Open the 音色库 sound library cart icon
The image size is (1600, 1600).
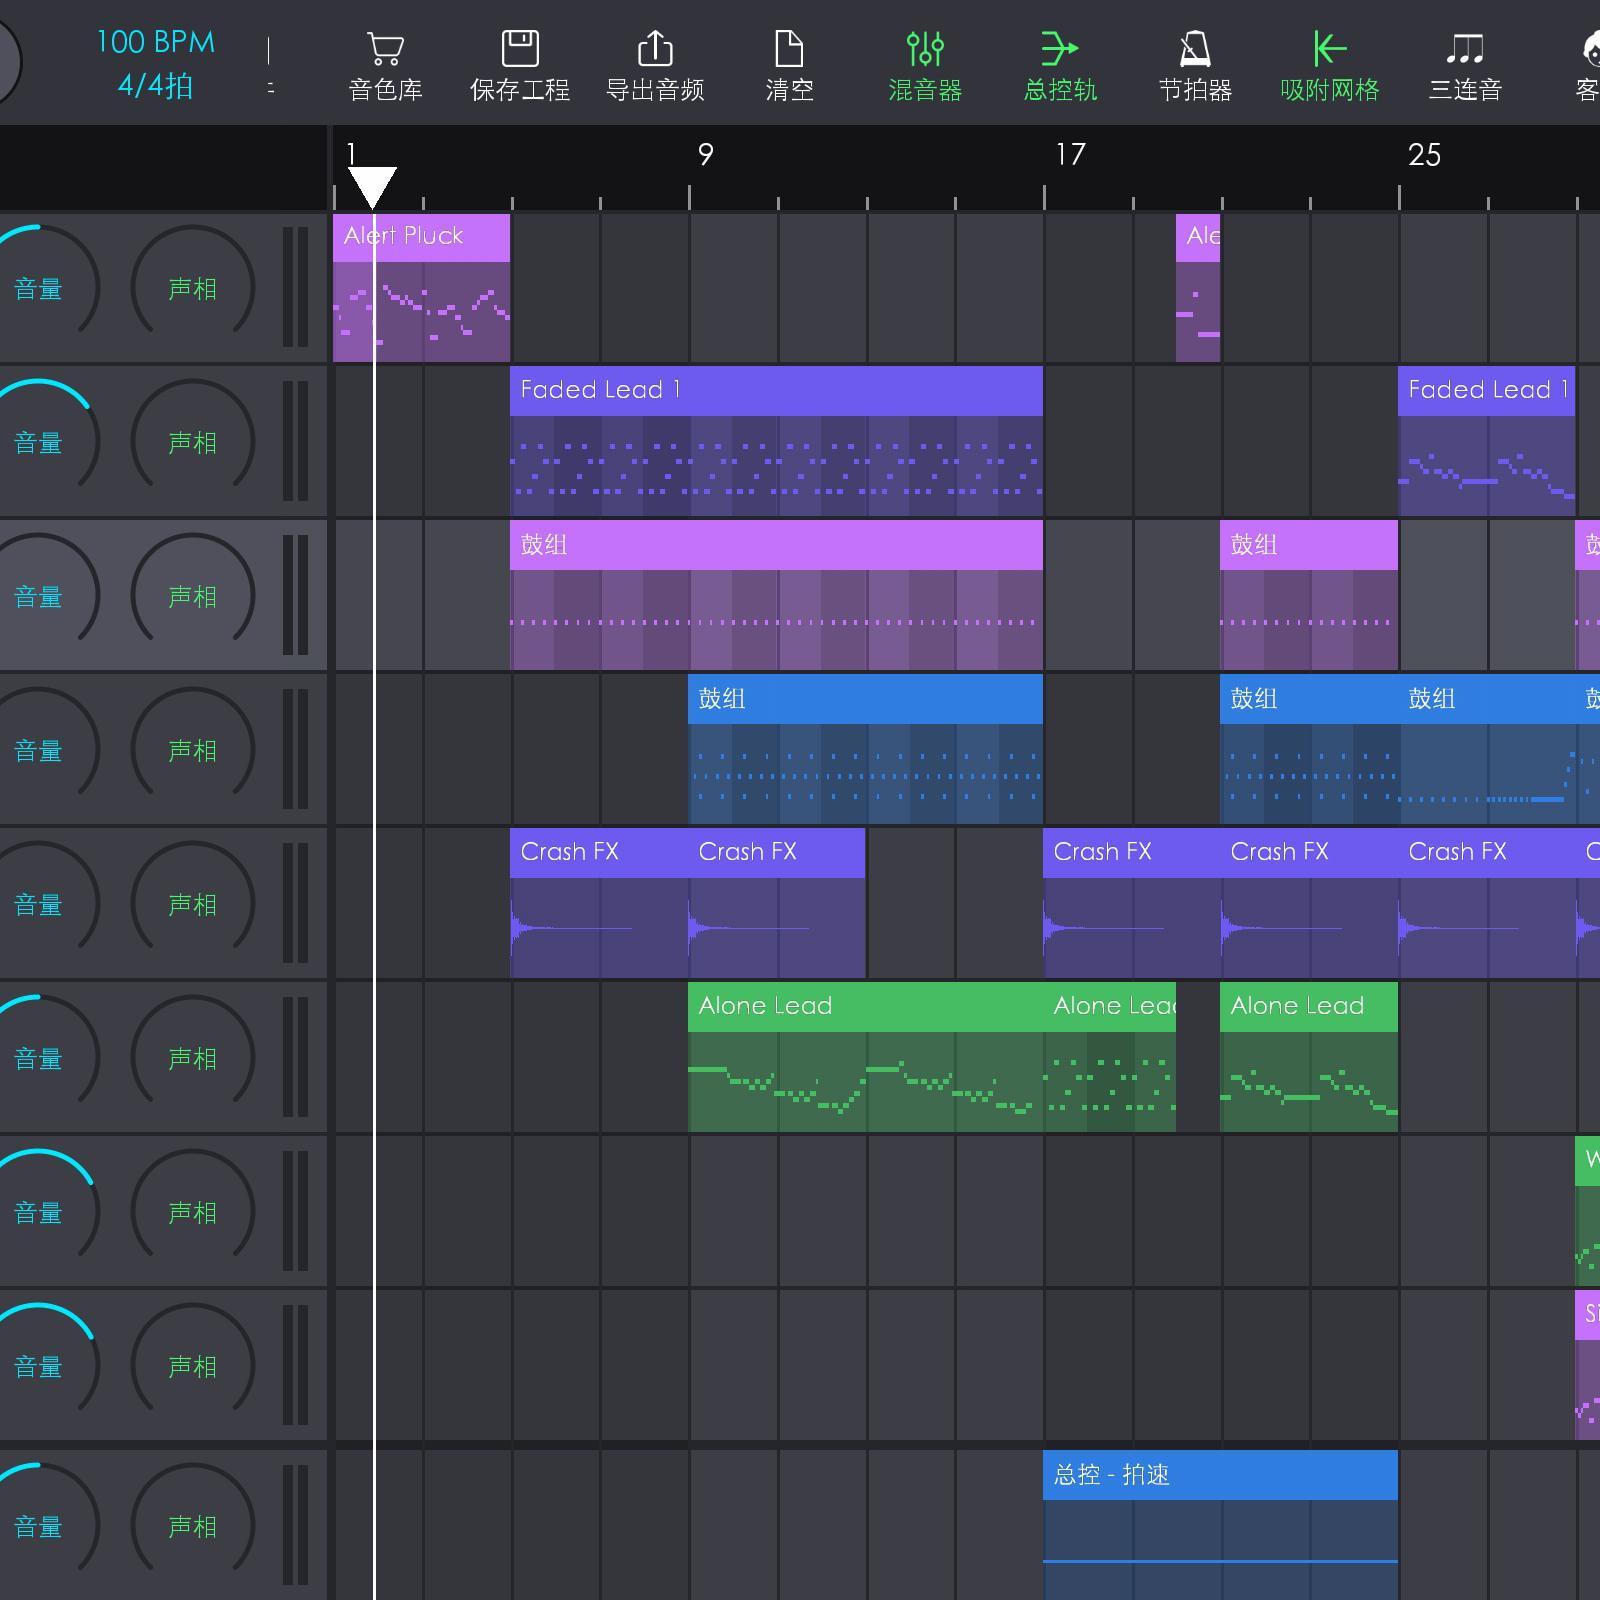point(385,50)
